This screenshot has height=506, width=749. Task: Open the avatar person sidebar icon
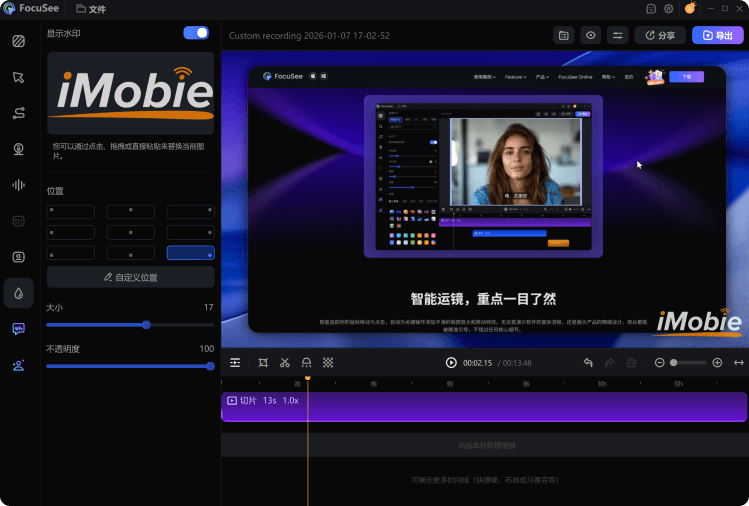pyautogui.click(x=19, y=366)
